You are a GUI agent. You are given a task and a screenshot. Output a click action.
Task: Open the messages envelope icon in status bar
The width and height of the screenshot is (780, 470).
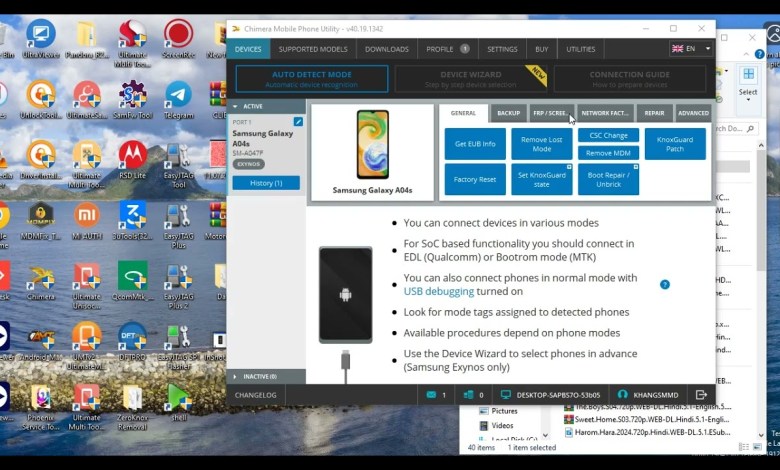[431, 395]
